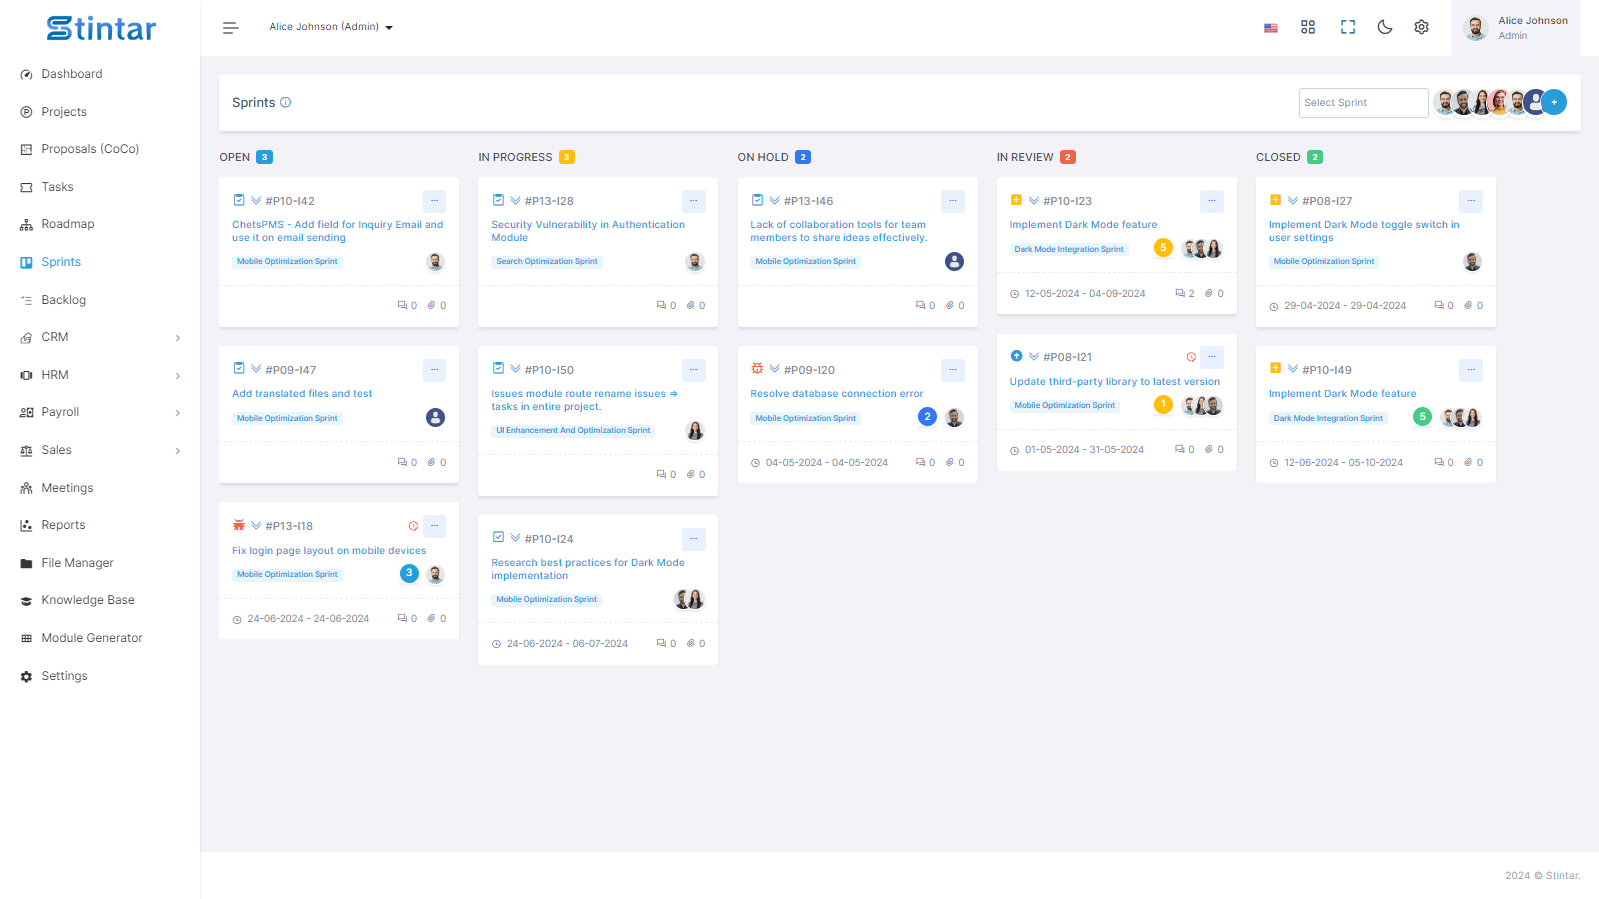Open 'Resolve database connection error' issue
1599x899 pixels.
pyautogui.click(x=837, y=394)
